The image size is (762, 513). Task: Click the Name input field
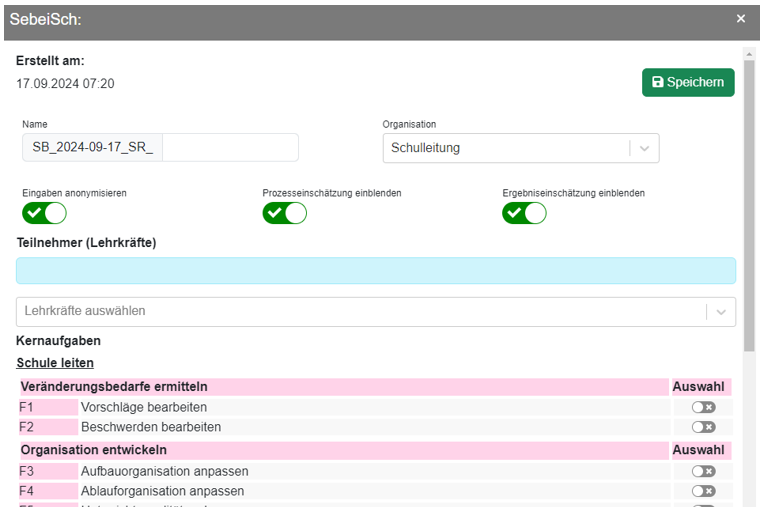click(160, 148)
